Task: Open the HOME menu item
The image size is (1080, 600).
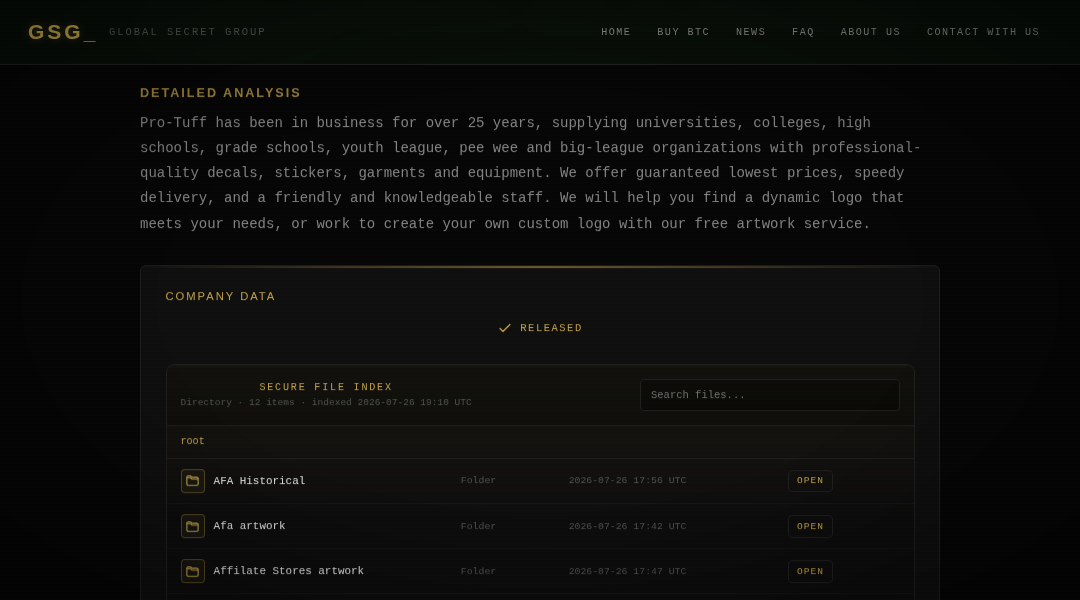Action: point(616,32)
